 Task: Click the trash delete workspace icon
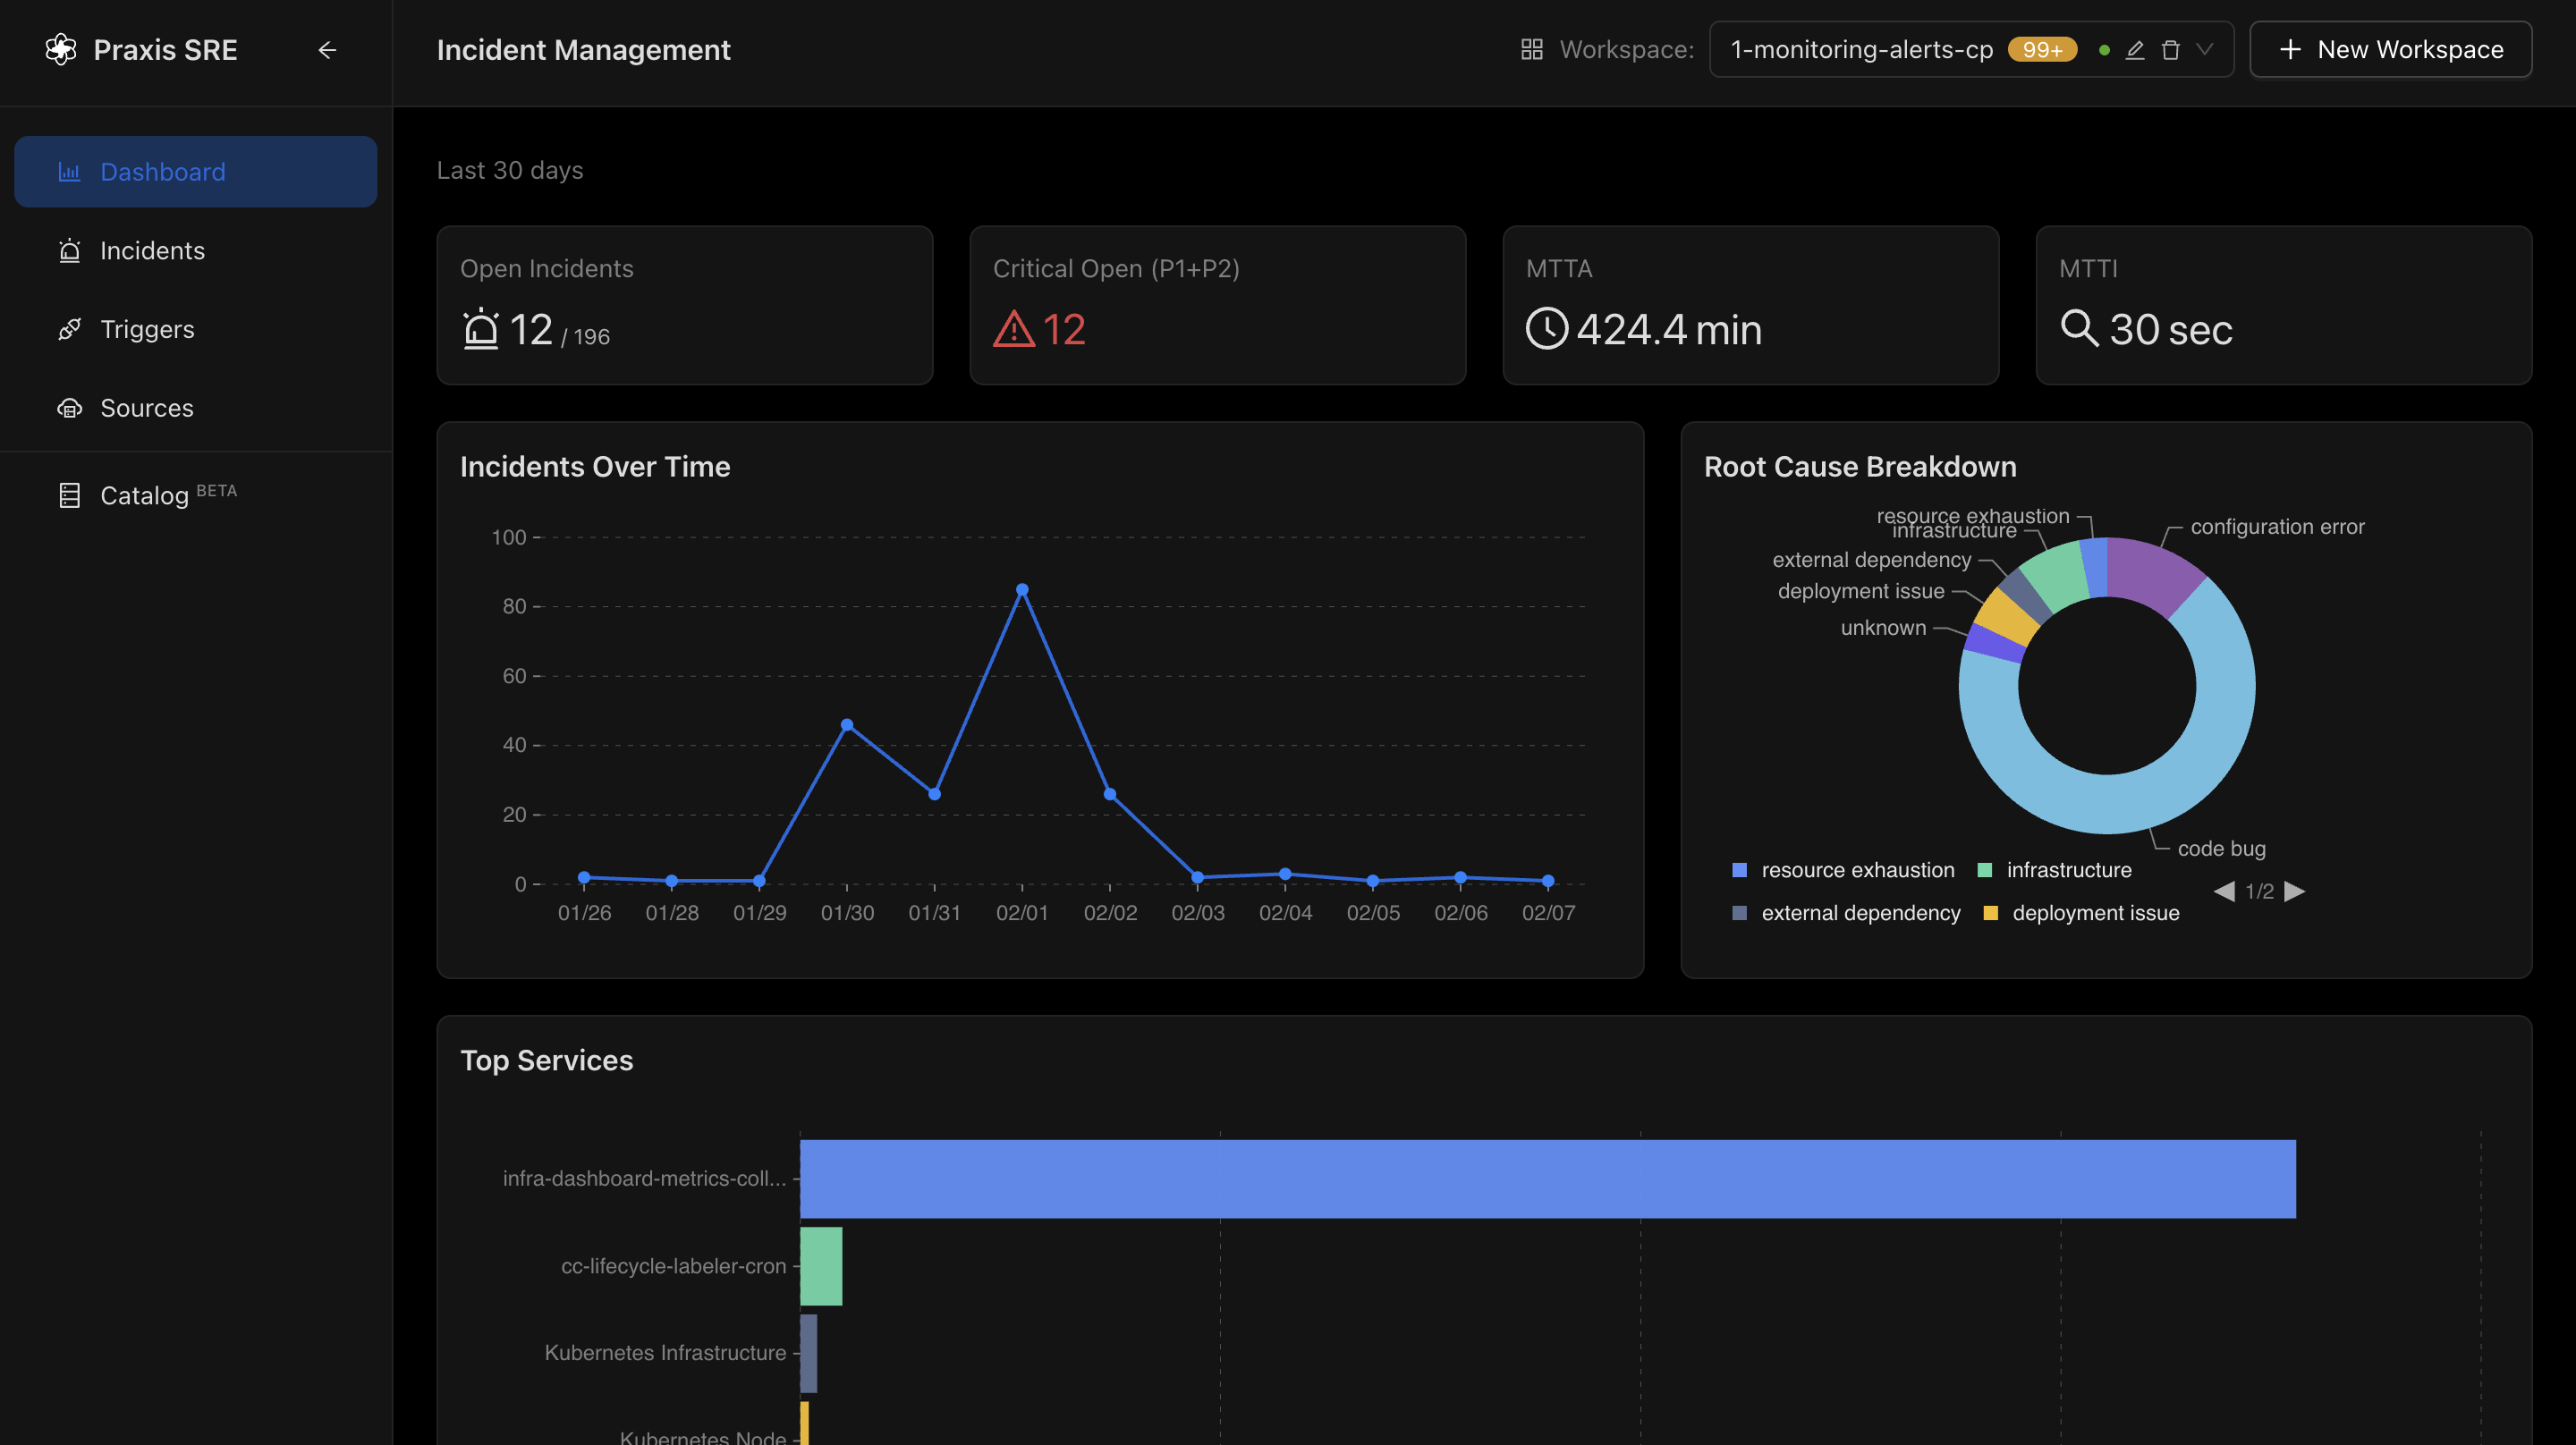tap(2170, 49)
